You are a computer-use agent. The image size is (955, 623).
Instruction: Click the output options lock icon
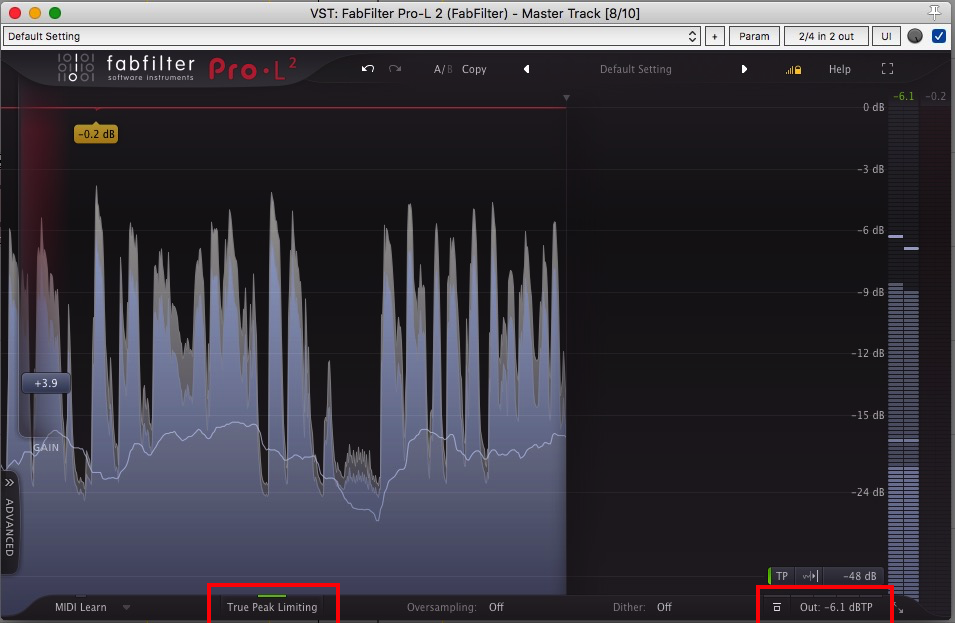pyautogui.click(x=793, y=70)
